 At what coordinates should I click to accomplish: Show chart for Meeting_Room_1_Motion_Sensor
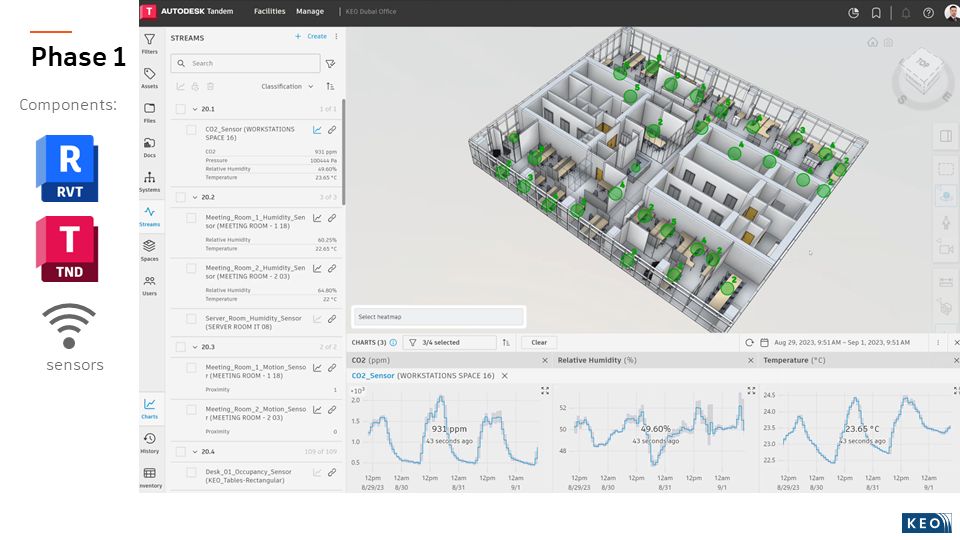tap(317, 368)
